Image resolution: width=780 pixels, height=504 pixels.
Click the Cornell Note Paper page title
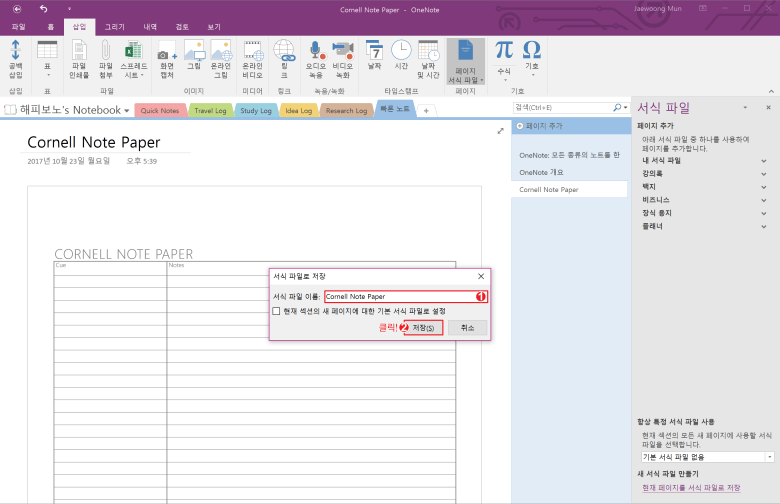click(94, 143)
